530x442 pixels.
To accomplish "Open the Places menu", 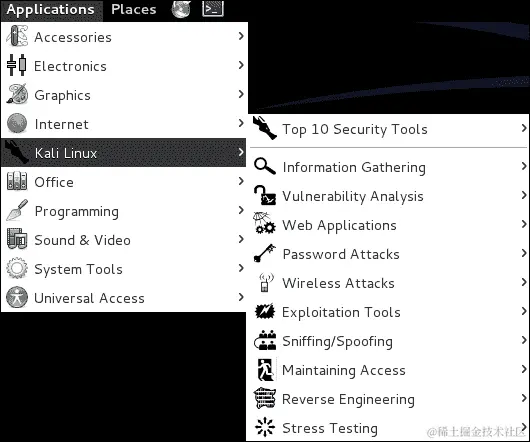I will [x=134, y=9].
